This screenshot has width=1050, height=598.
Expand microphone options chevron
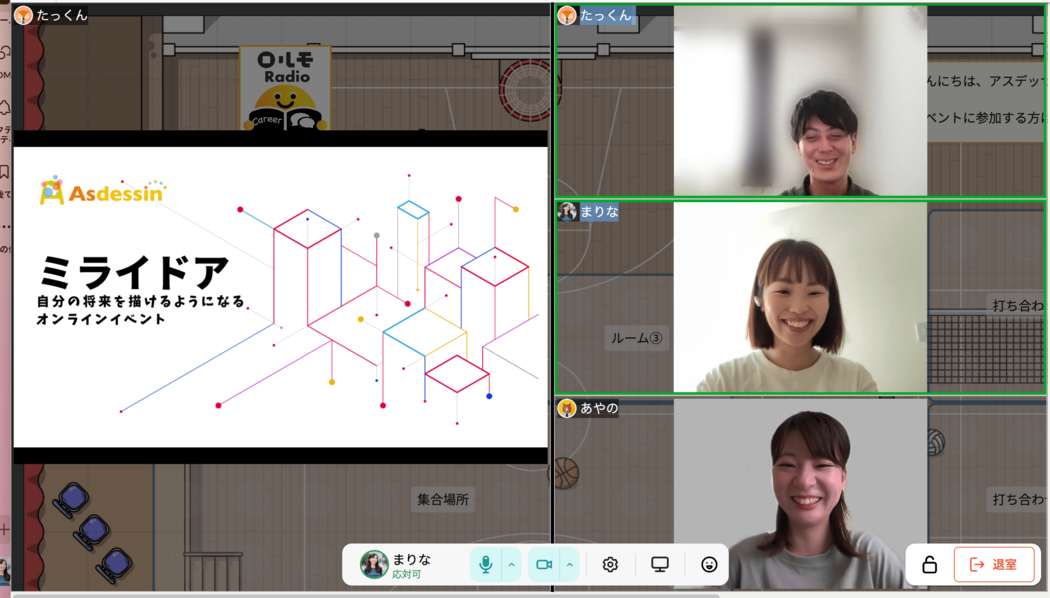(512, 565)
